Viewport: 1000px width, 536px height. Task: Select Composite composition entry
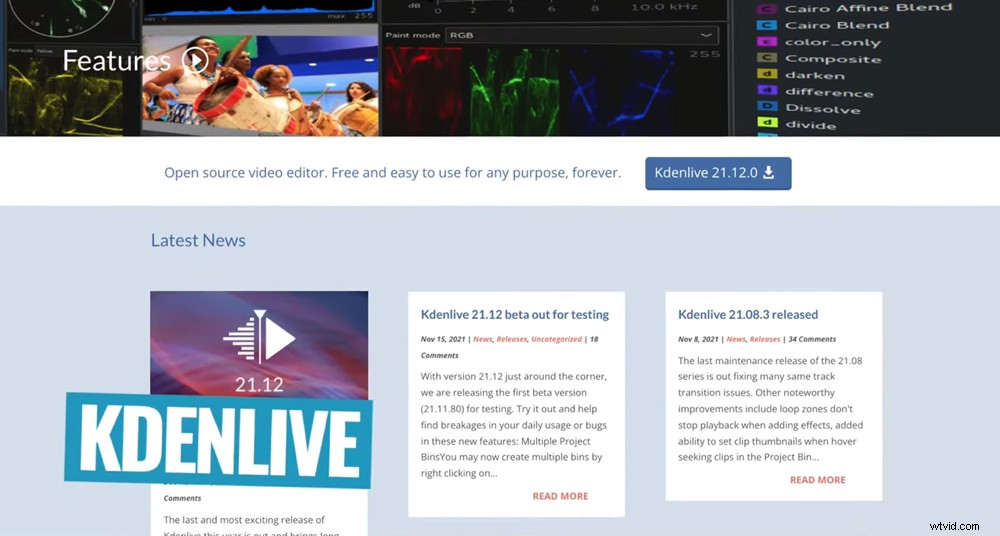(x=832, y=59)
